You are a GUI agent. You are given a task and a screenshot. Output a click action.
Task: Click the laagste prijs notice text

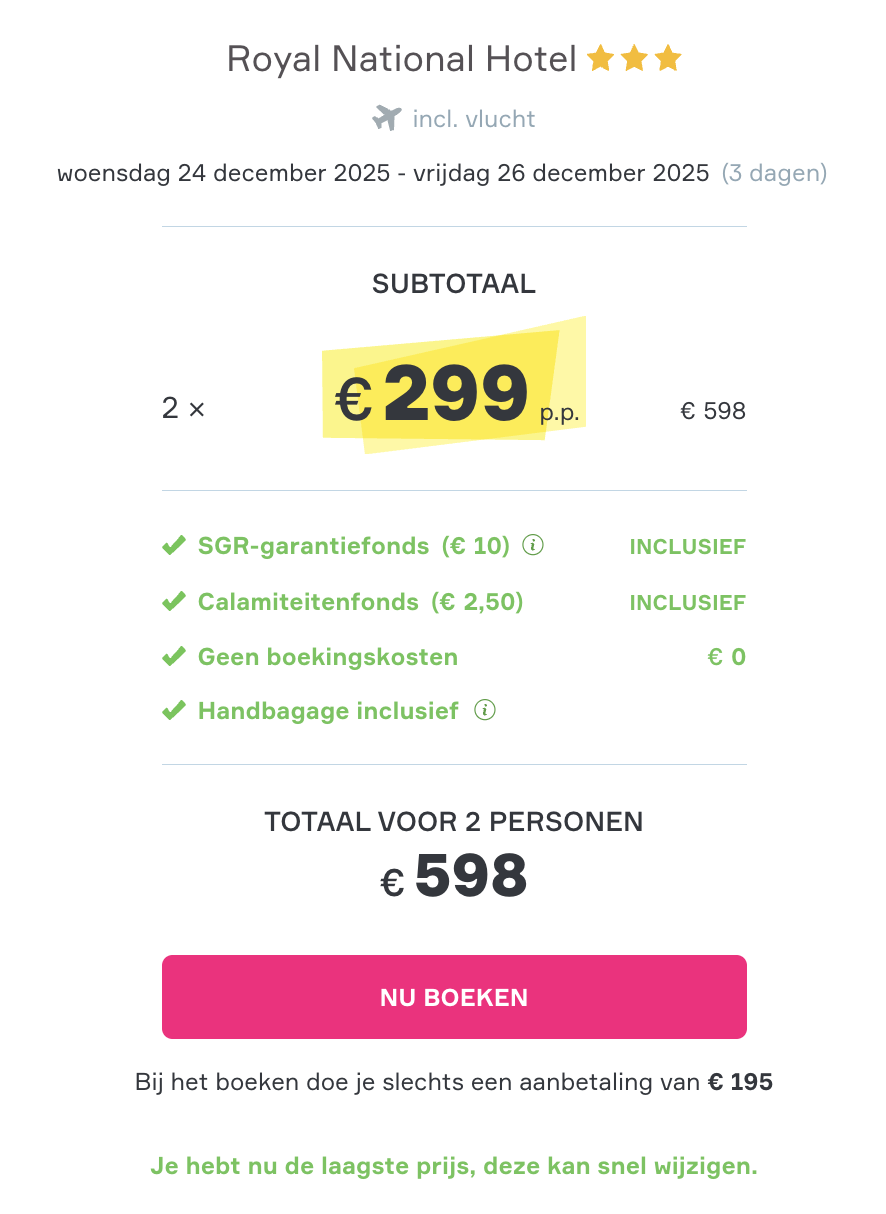click(x=454, y=1166)
